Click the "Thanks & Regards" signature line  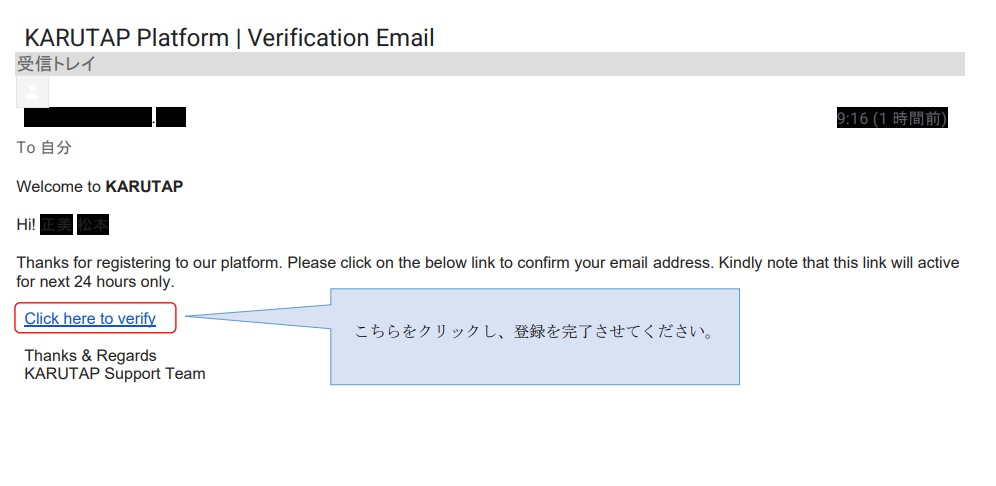tap(90, 355)
